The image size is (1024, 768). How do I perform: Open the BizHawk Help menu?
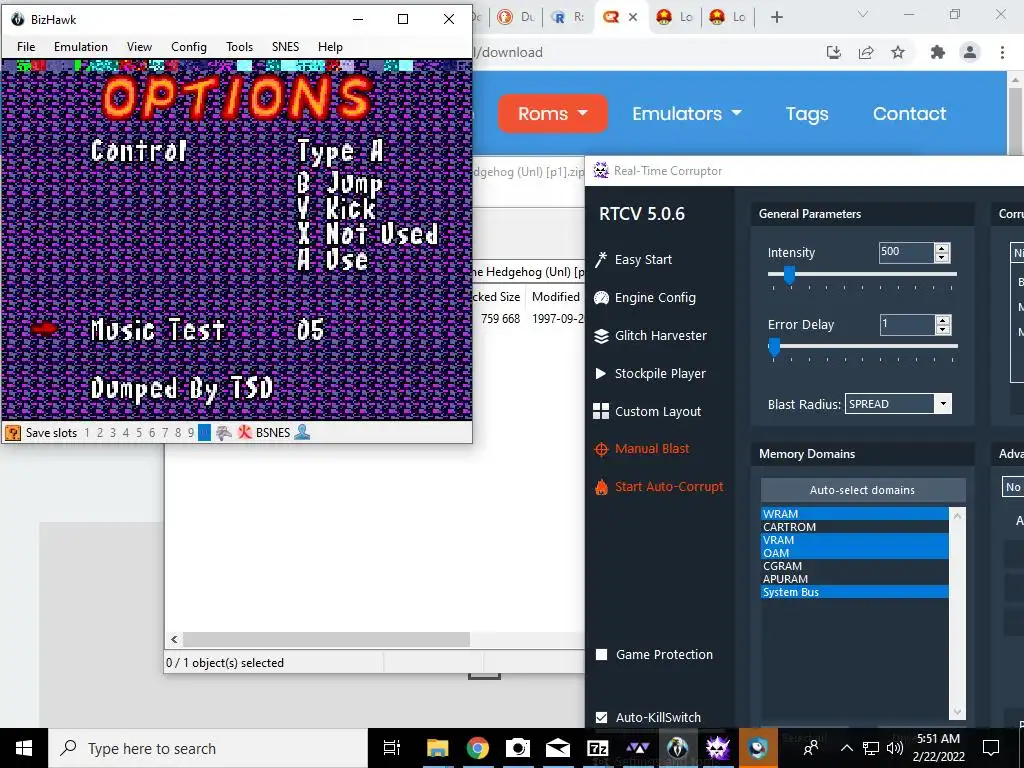tap(330, 47)
